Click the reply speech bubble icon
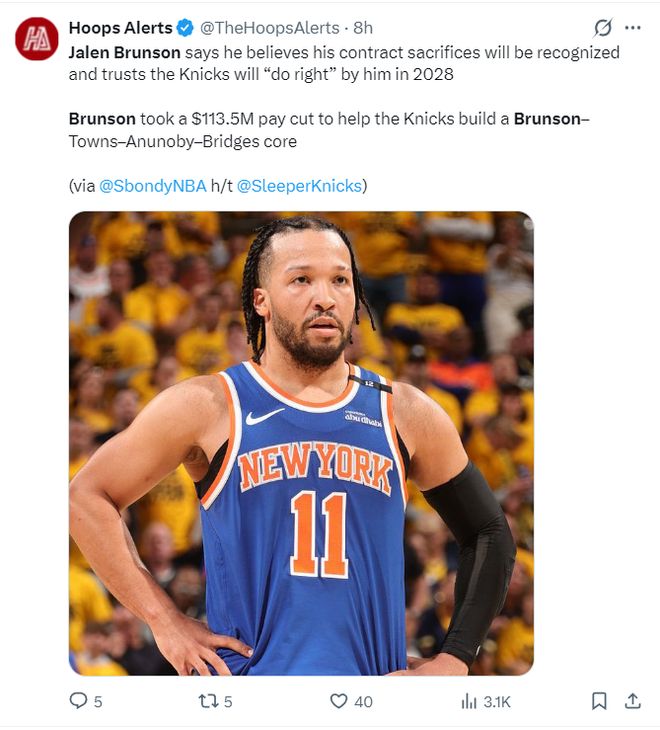Image resolution: width=660 pixels, height=730 pixels. tap(78, 702)
